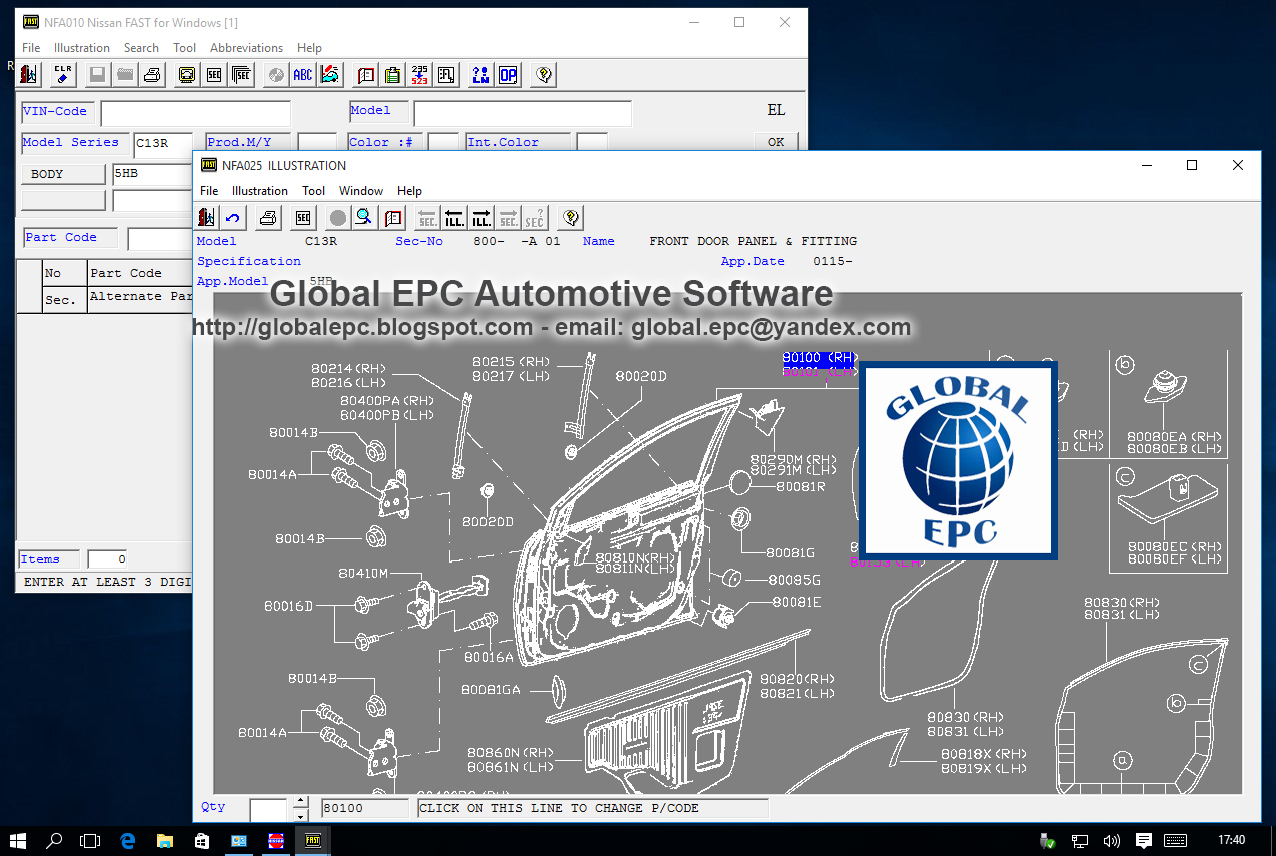The width and height of the screenshot is (1276, 856).
Task: Click the VIN-Code input field
Action: (195, 113)
